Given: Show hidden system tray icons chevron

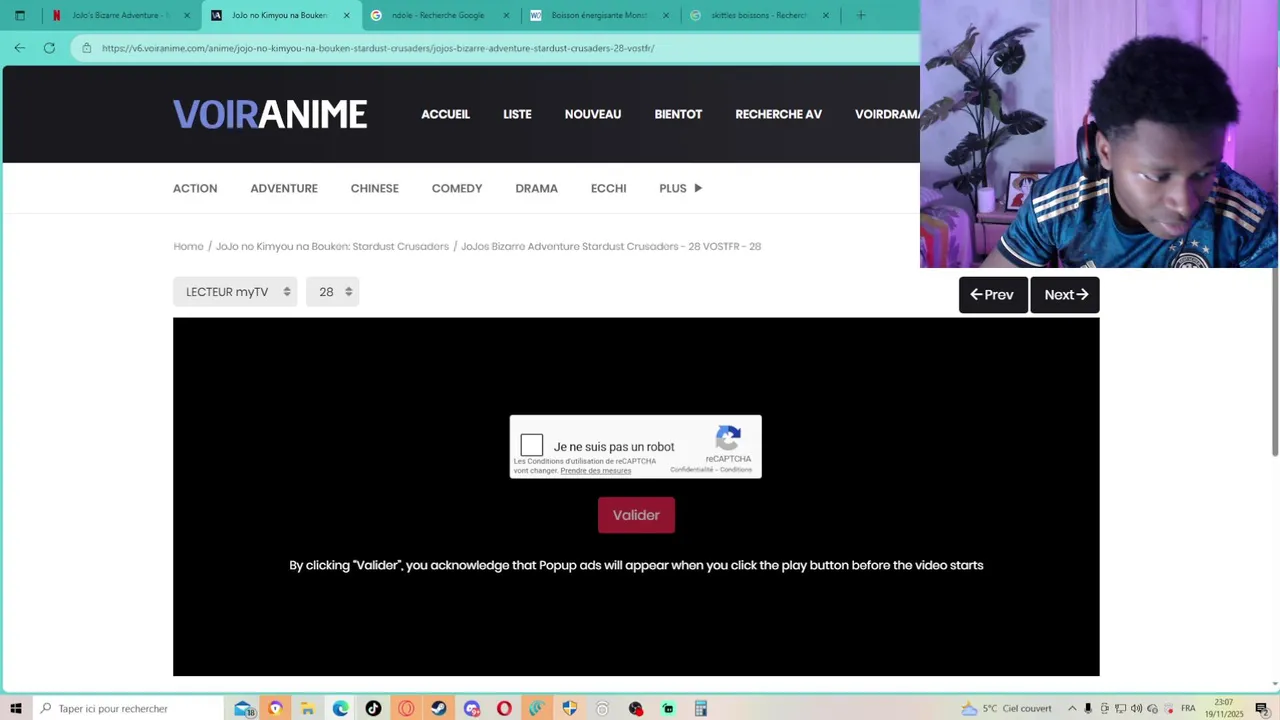Looking at the screenshot, I should click(1072, 708).
